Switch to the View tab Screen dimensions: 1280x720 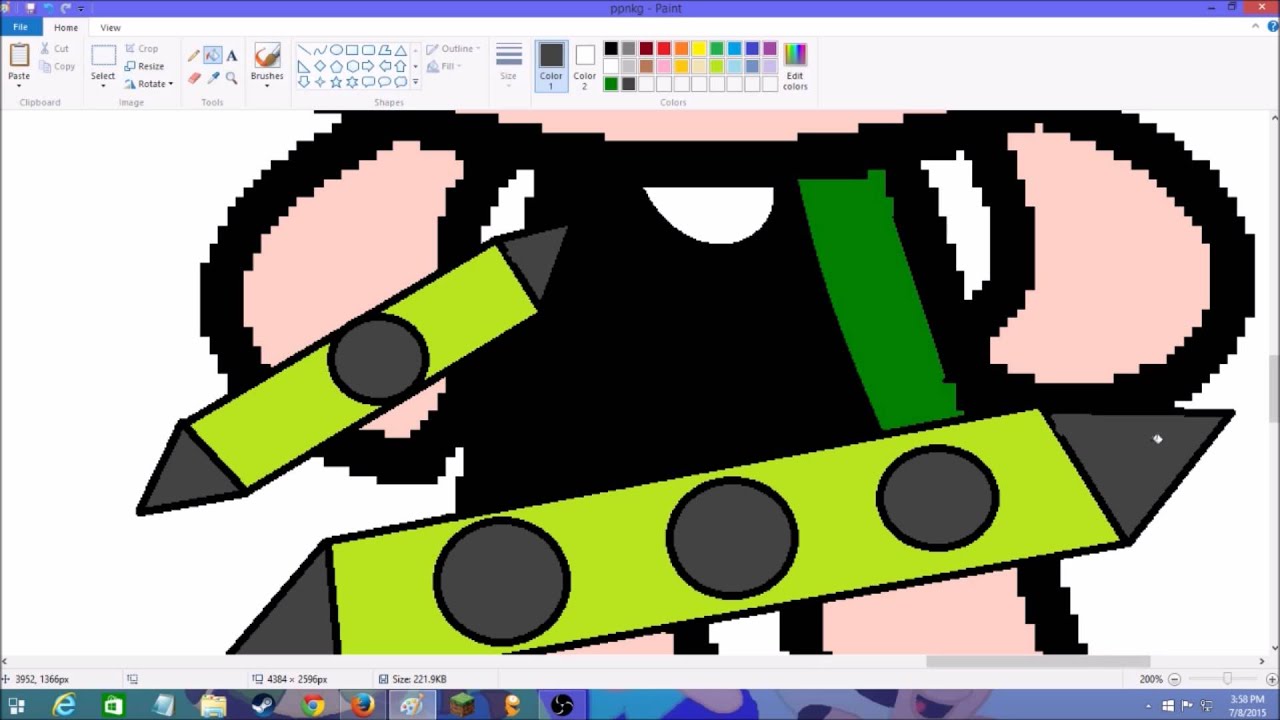110,27
